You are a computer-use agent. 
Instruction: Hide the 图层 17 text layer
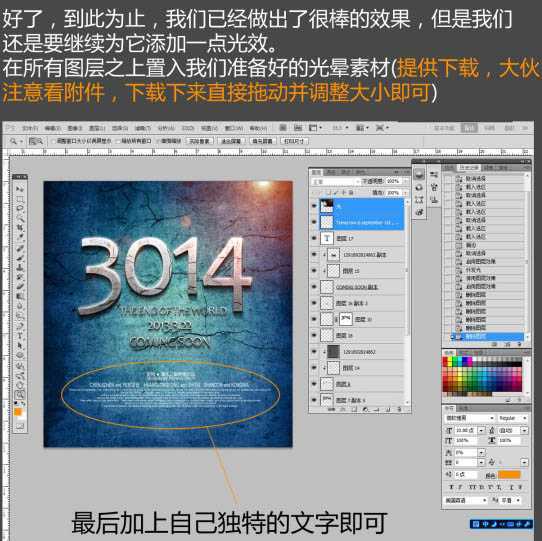(x=314, y=238)
